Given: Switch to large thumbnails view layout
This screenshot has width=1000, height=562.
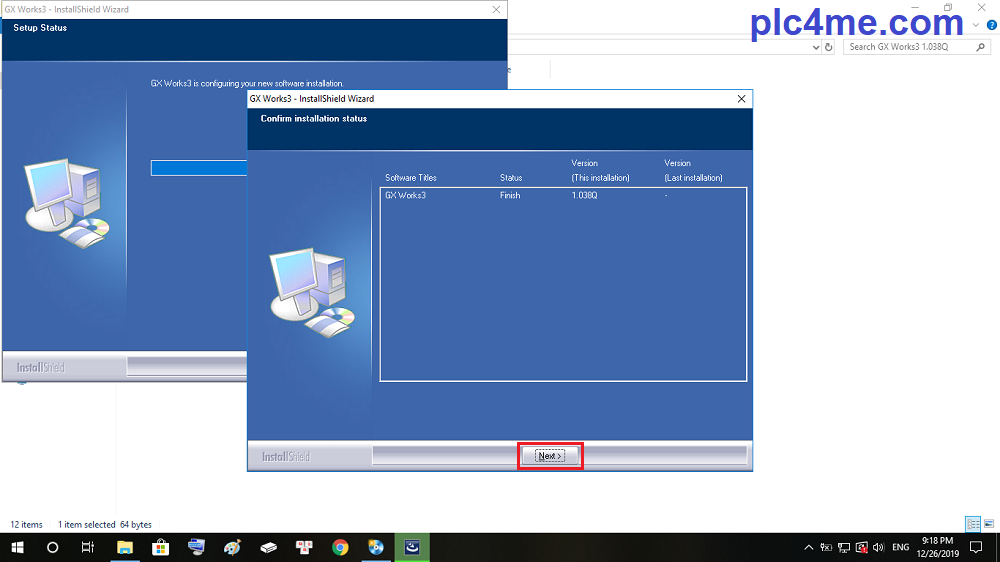Looking at the screenshot, I should tap(989, 524).
